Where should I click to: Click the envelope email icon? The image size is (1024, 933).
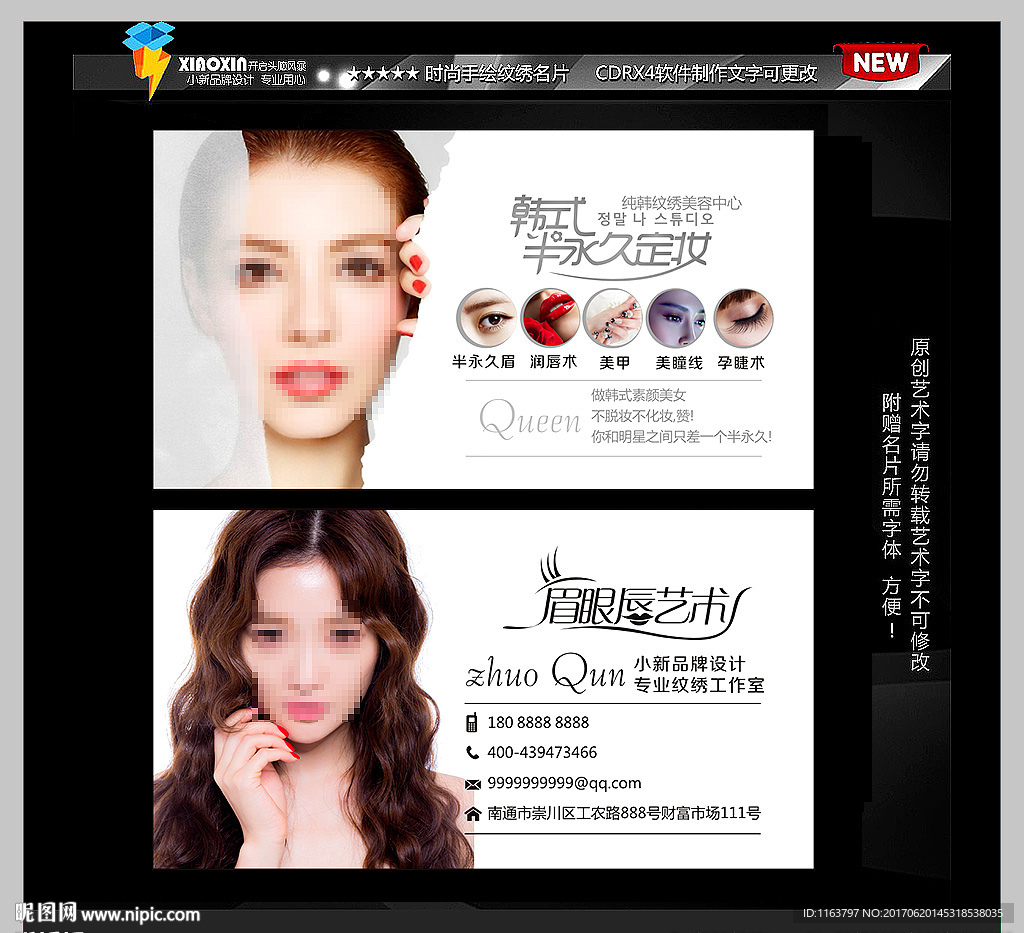click(x=472, y=783)
